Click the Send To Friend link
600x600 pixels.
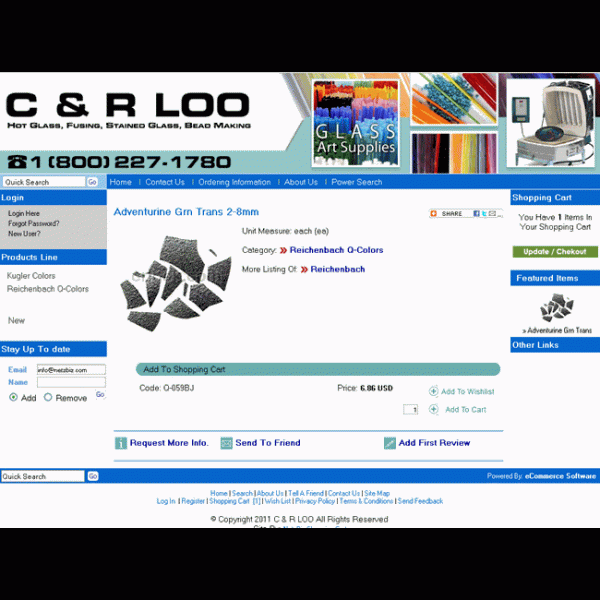[x=268, y=443]
